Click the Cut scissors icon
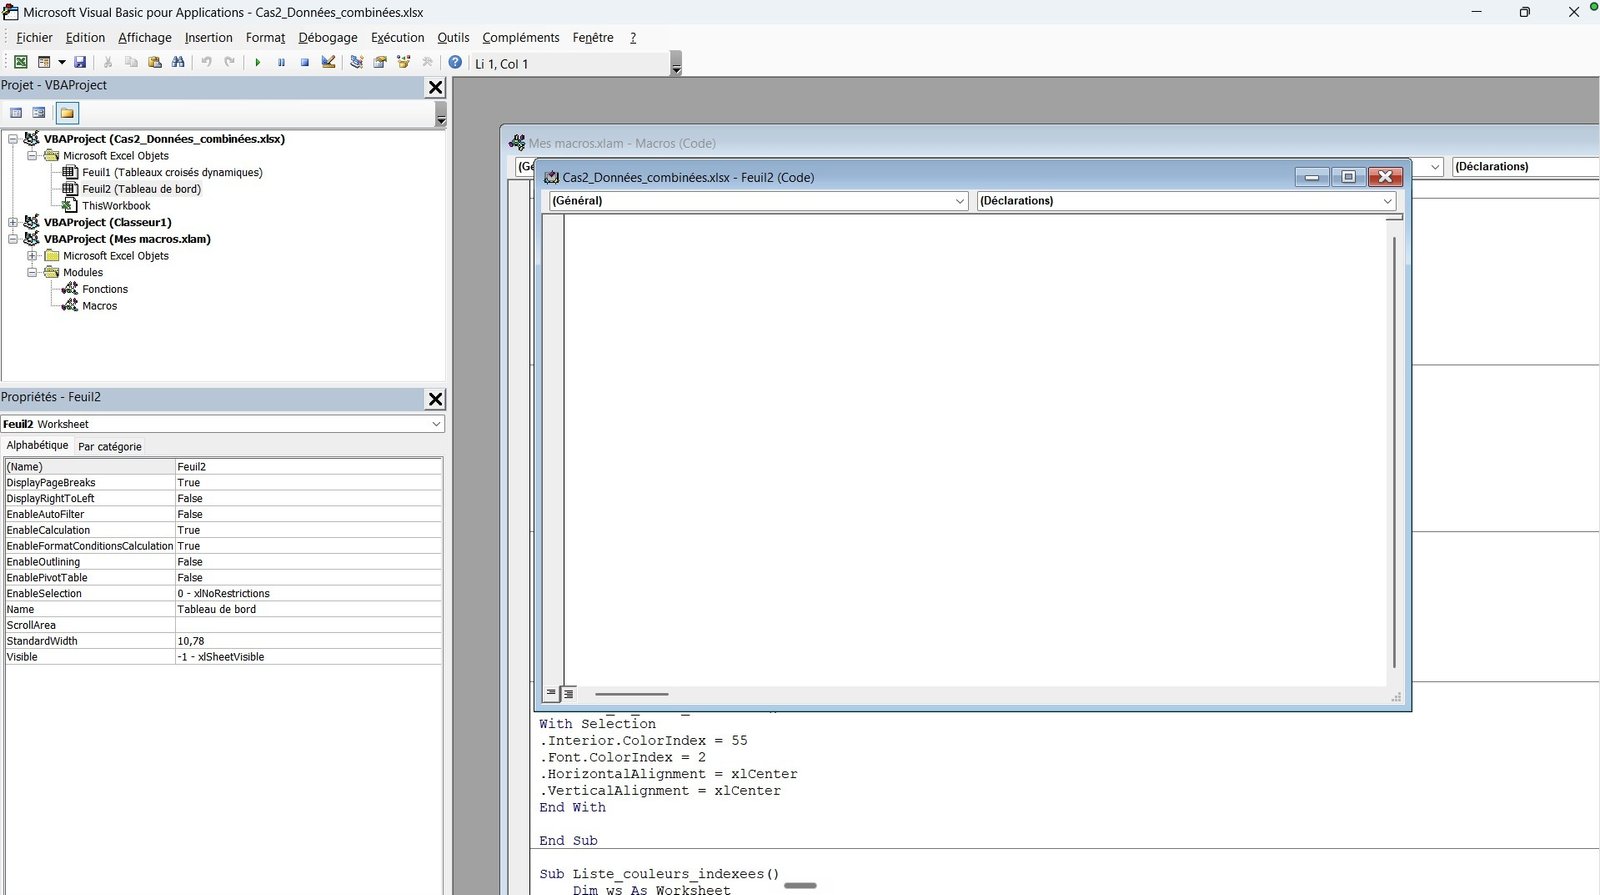This screenshot has width=1600, height=895. click(x=108, y=62)
